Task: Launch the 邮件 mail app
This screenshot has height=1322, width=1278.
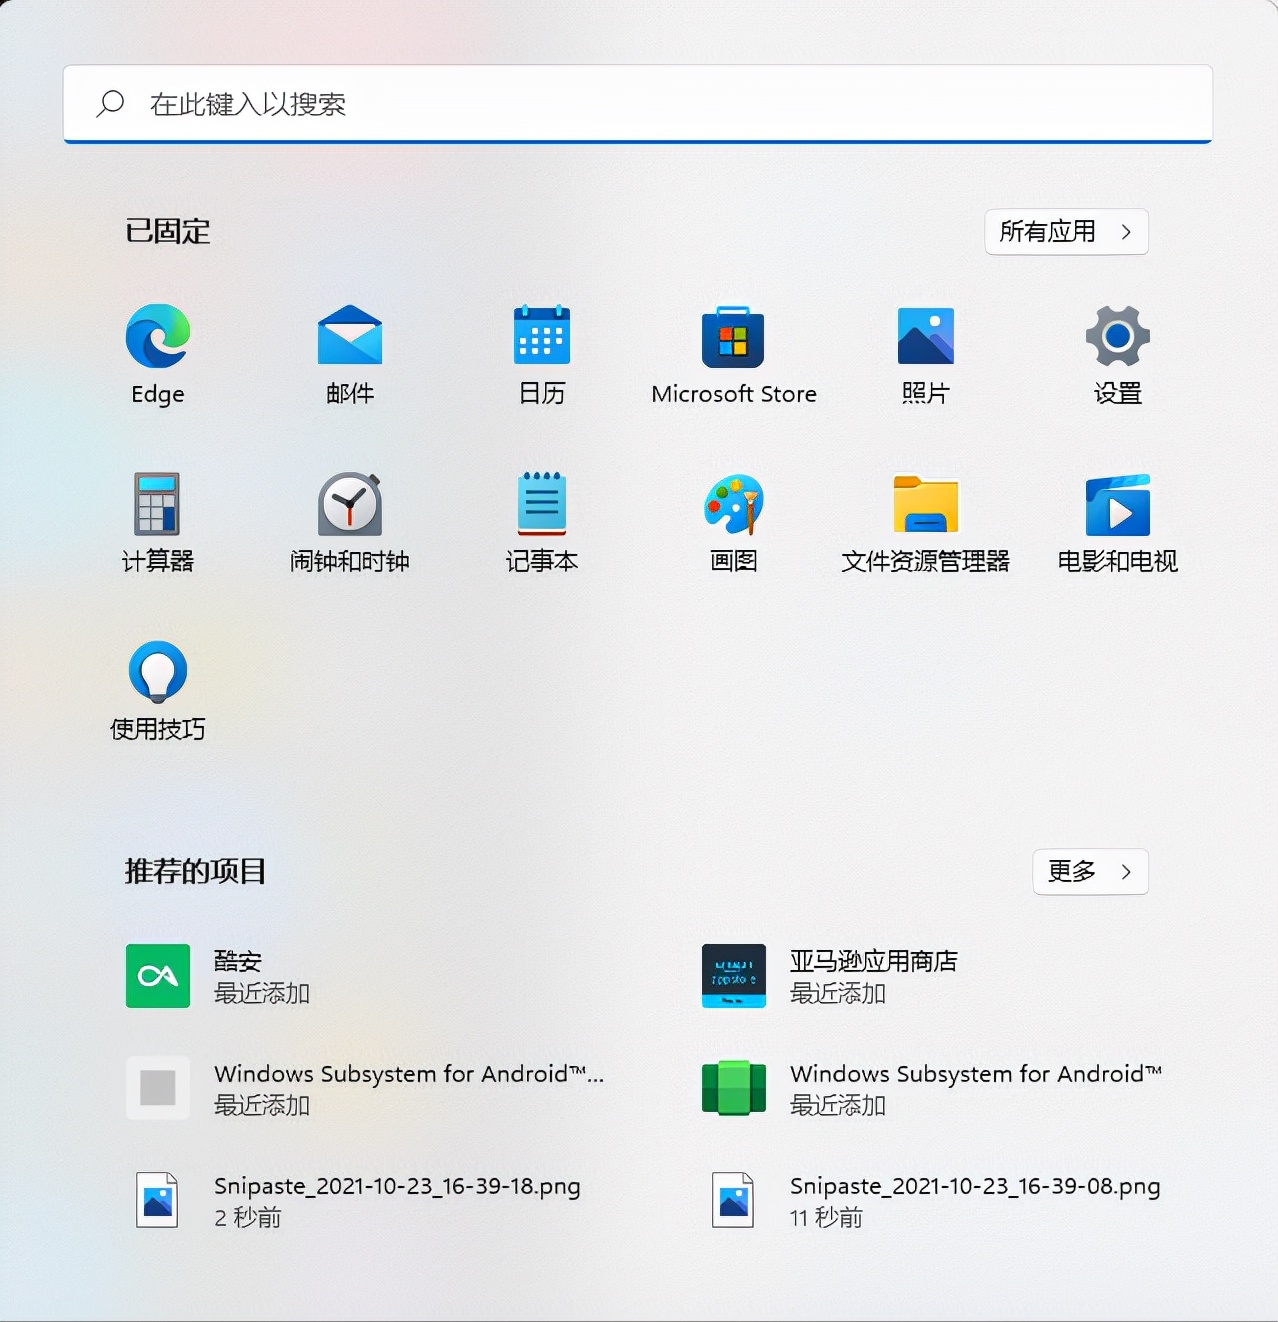Action: [350, 337]
